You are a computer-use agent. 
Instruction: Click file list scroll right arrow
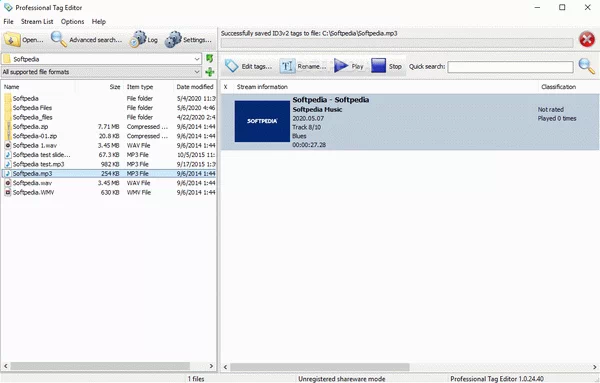tap(211, 366)
